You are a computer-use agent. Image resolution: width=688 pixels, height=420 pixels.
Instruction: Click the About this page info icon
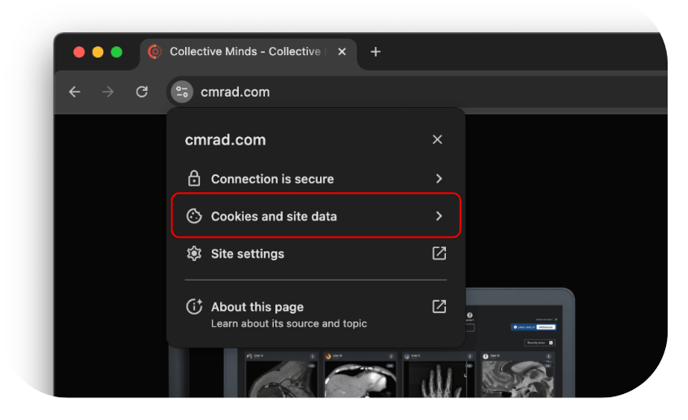(194, 306)
